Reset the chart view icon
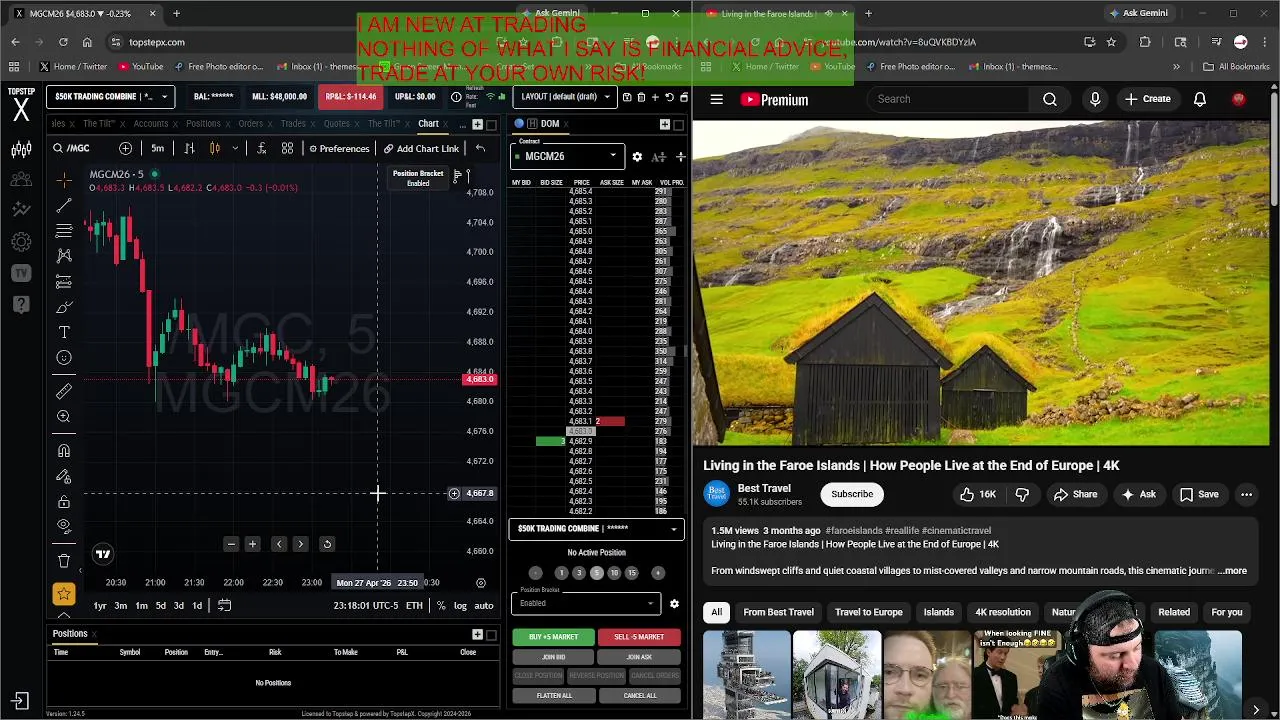This screenshot has width=1280, height=720. (x=326, y=544)
